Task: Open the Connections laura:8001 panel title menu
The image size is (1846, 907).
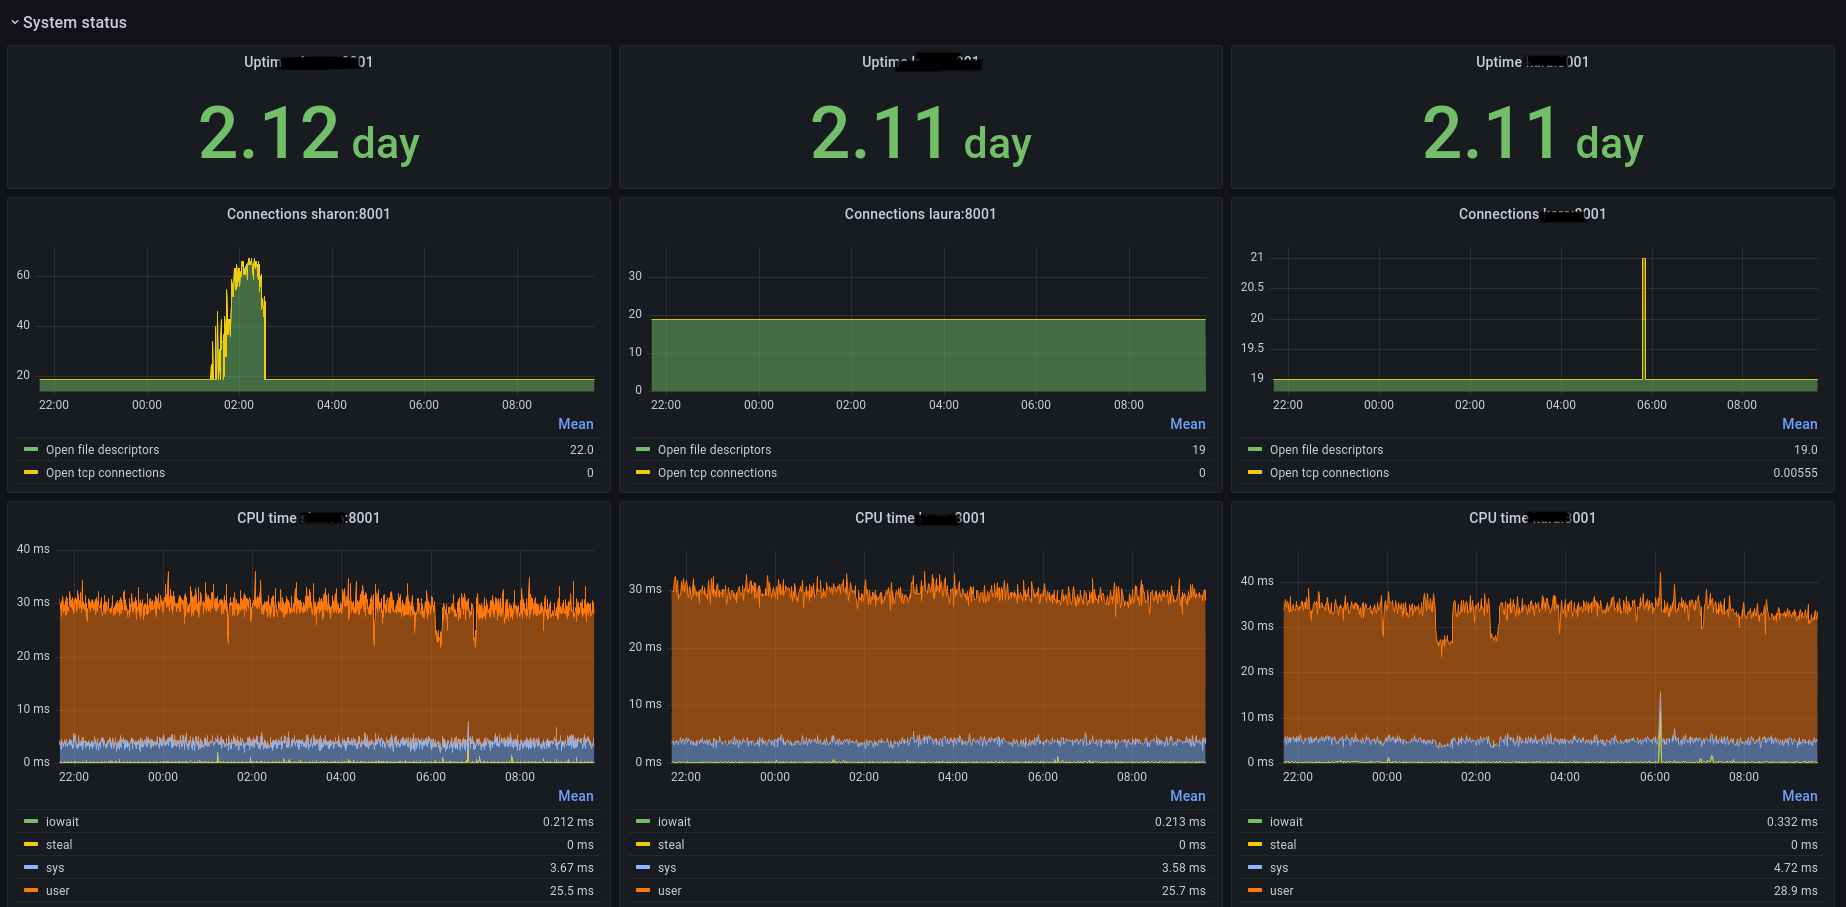Action: coord(920,214)
